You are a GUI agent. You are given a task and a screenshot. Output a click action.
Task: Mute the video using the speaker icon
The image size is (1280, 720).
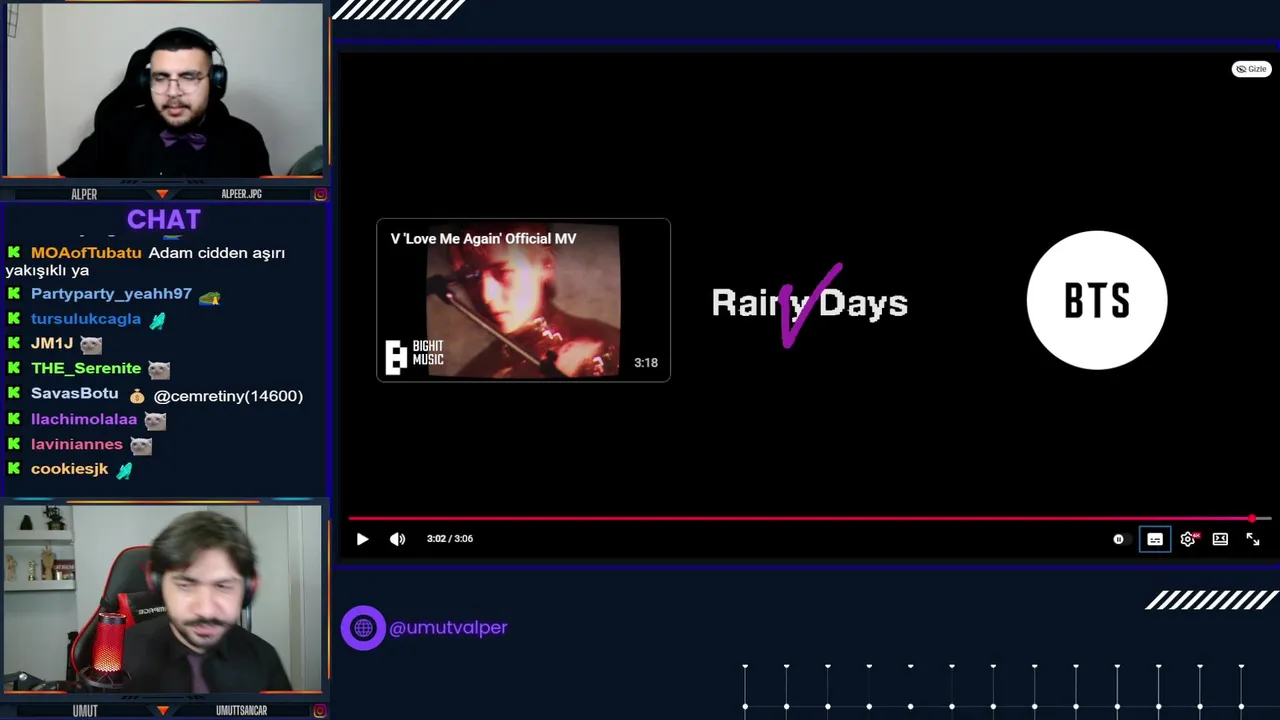pos(397,539)
